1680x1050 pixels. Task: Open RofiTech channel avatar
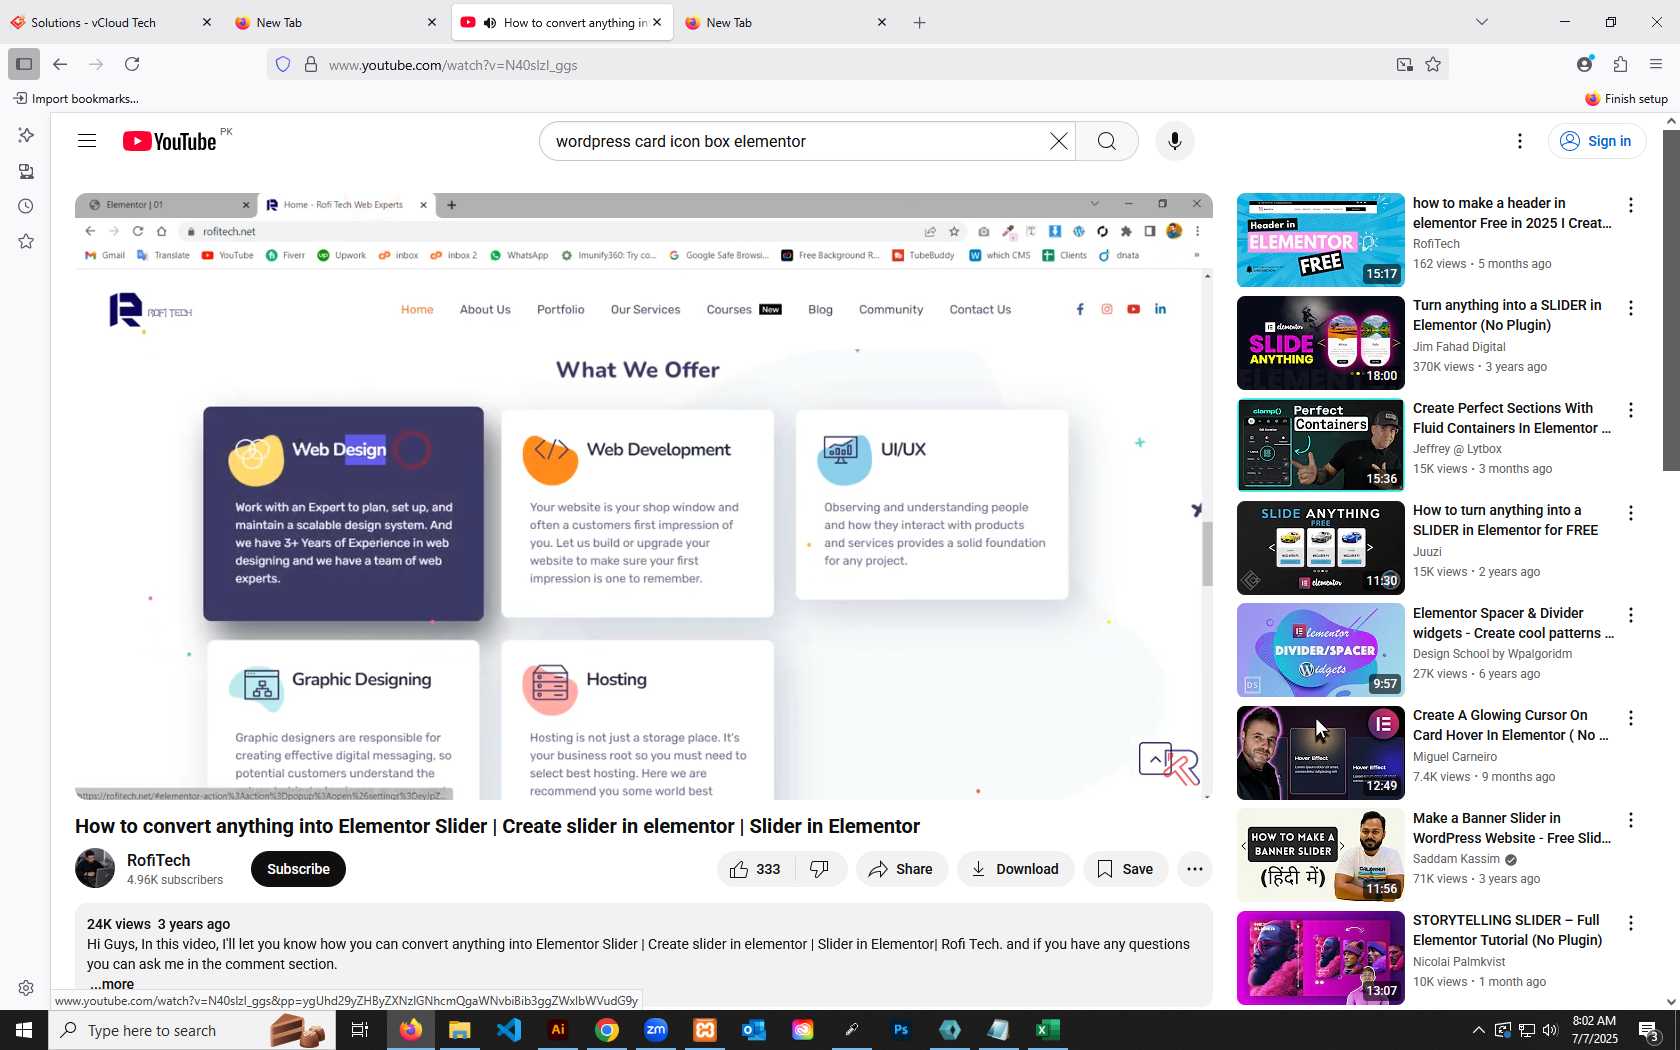[95, 868]
